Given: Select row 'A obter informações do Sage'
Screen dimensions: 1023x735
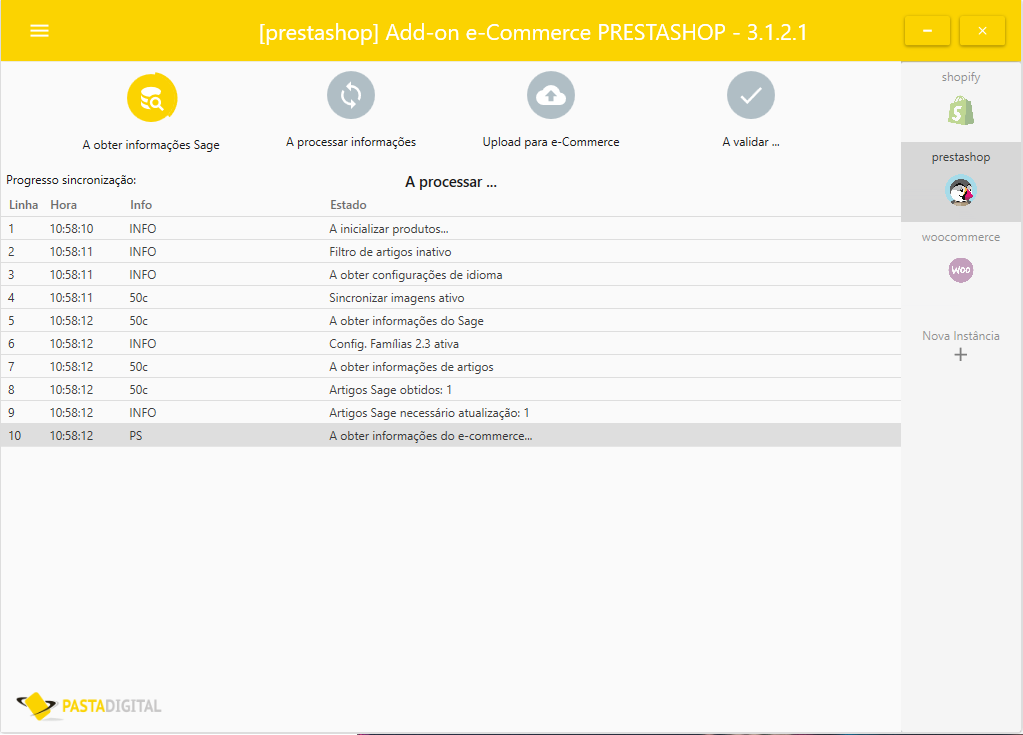Looking at the screenshot, I should pyautogui.click(x=451, y=321).
